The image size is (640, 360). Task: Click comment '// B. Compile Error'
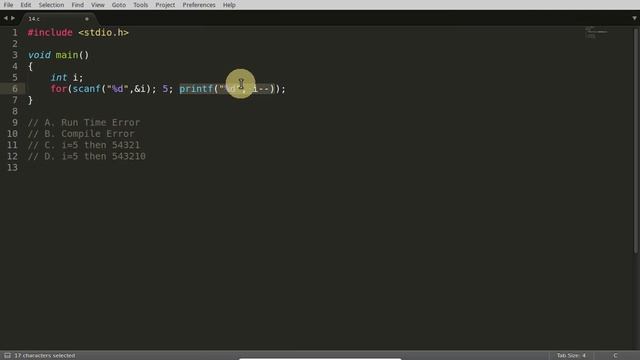click(x=81, y=134)
